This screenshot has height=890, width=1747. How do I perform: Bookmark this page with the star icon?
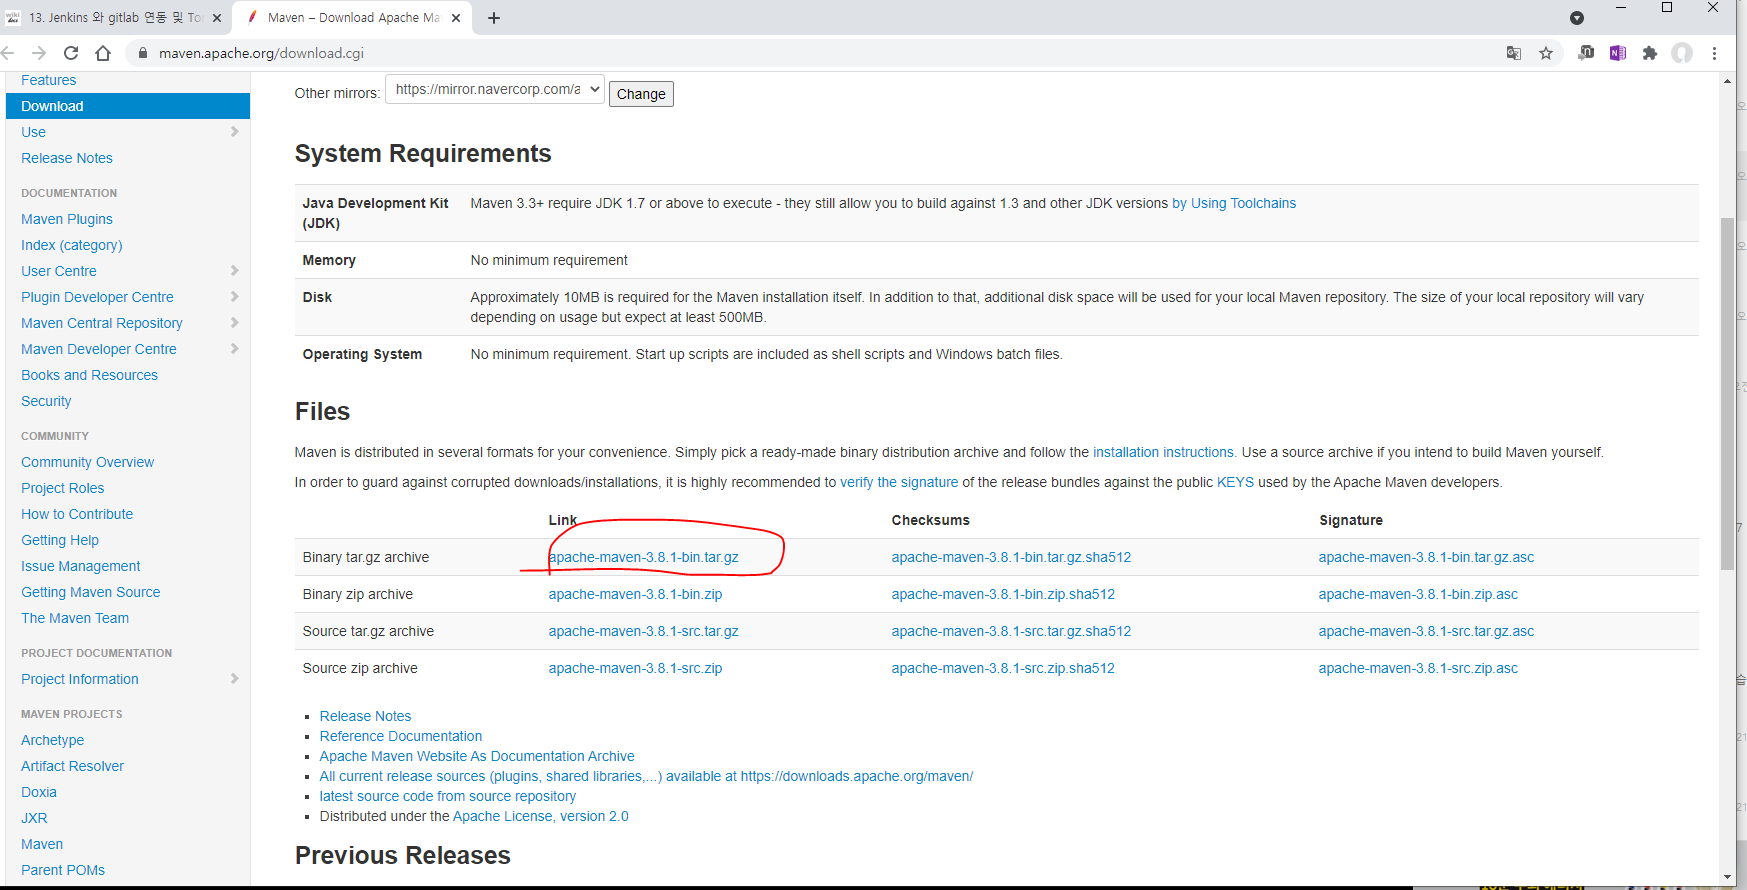pos(1546,53)
